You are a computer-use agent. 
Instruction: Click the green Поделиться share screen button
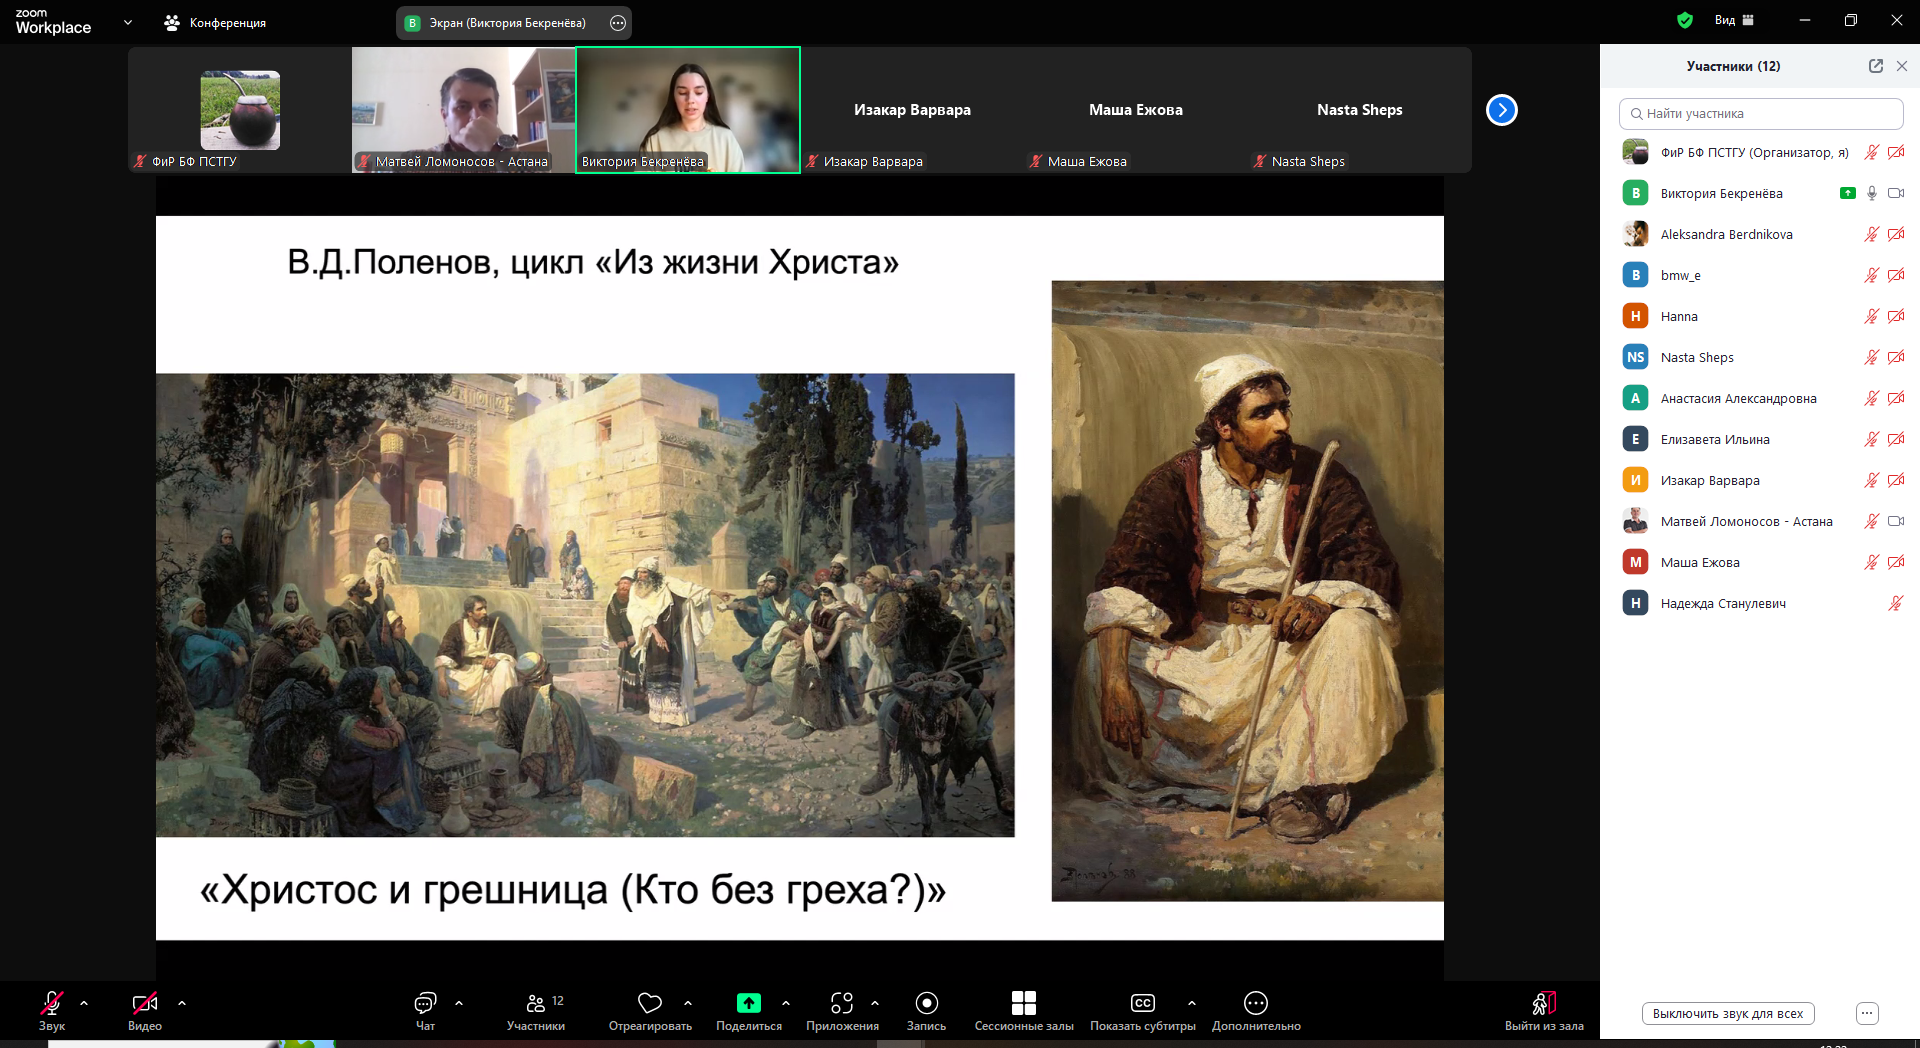pyautogui.click(x=749, y=1010)
